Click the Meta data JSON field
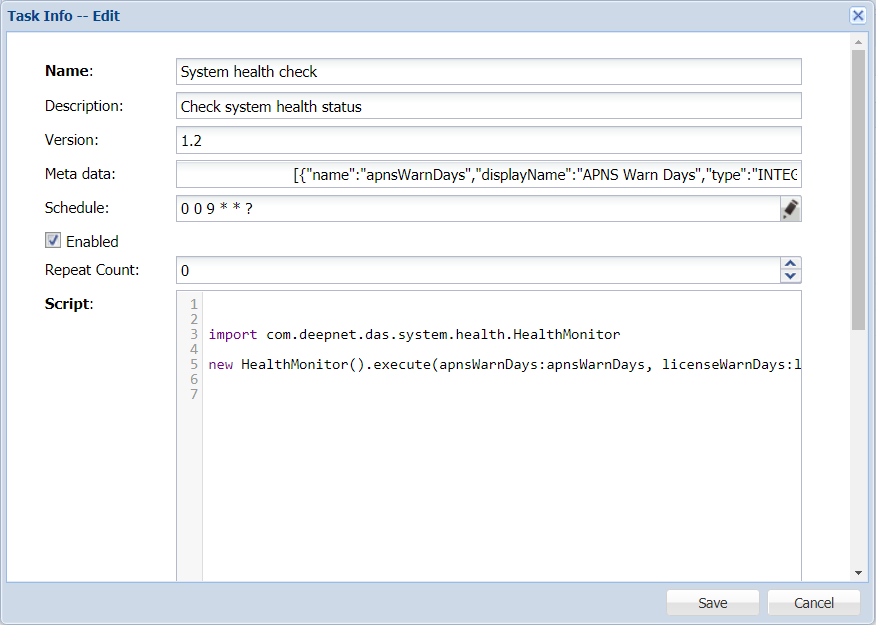Screen dimensions: 876x625 pos(488,175)
